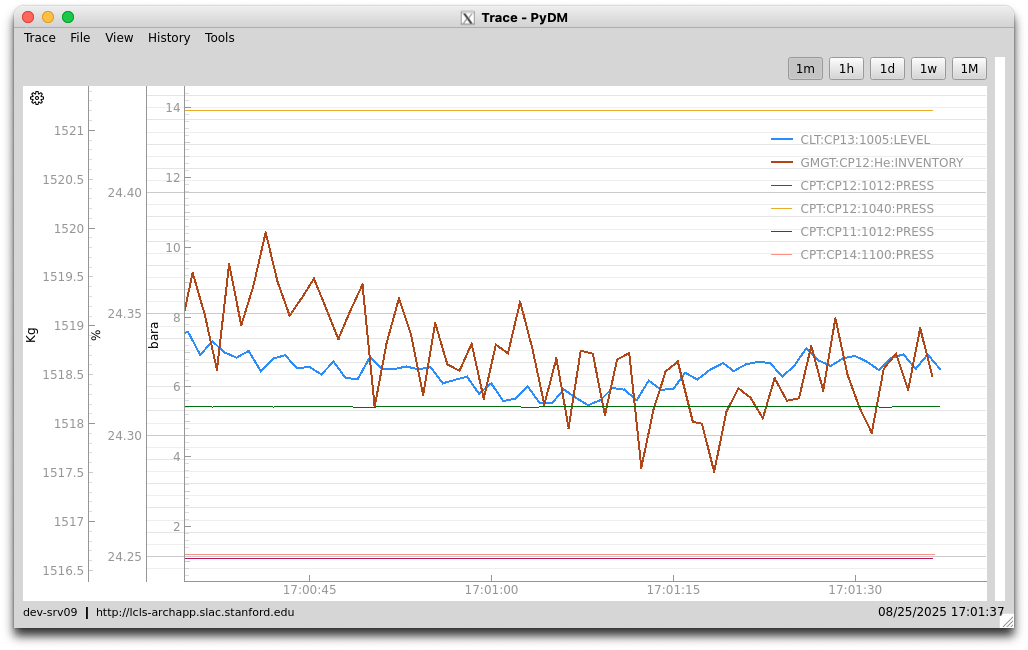Click the 1516.5 Kg axis value

coord(63,570)
